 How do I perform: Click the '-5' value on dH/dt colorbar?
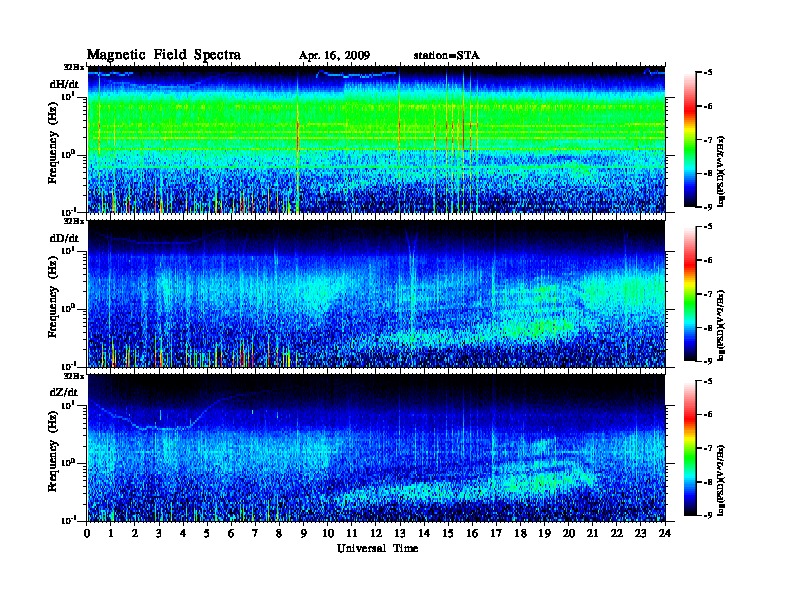click(x=707, y=72)
